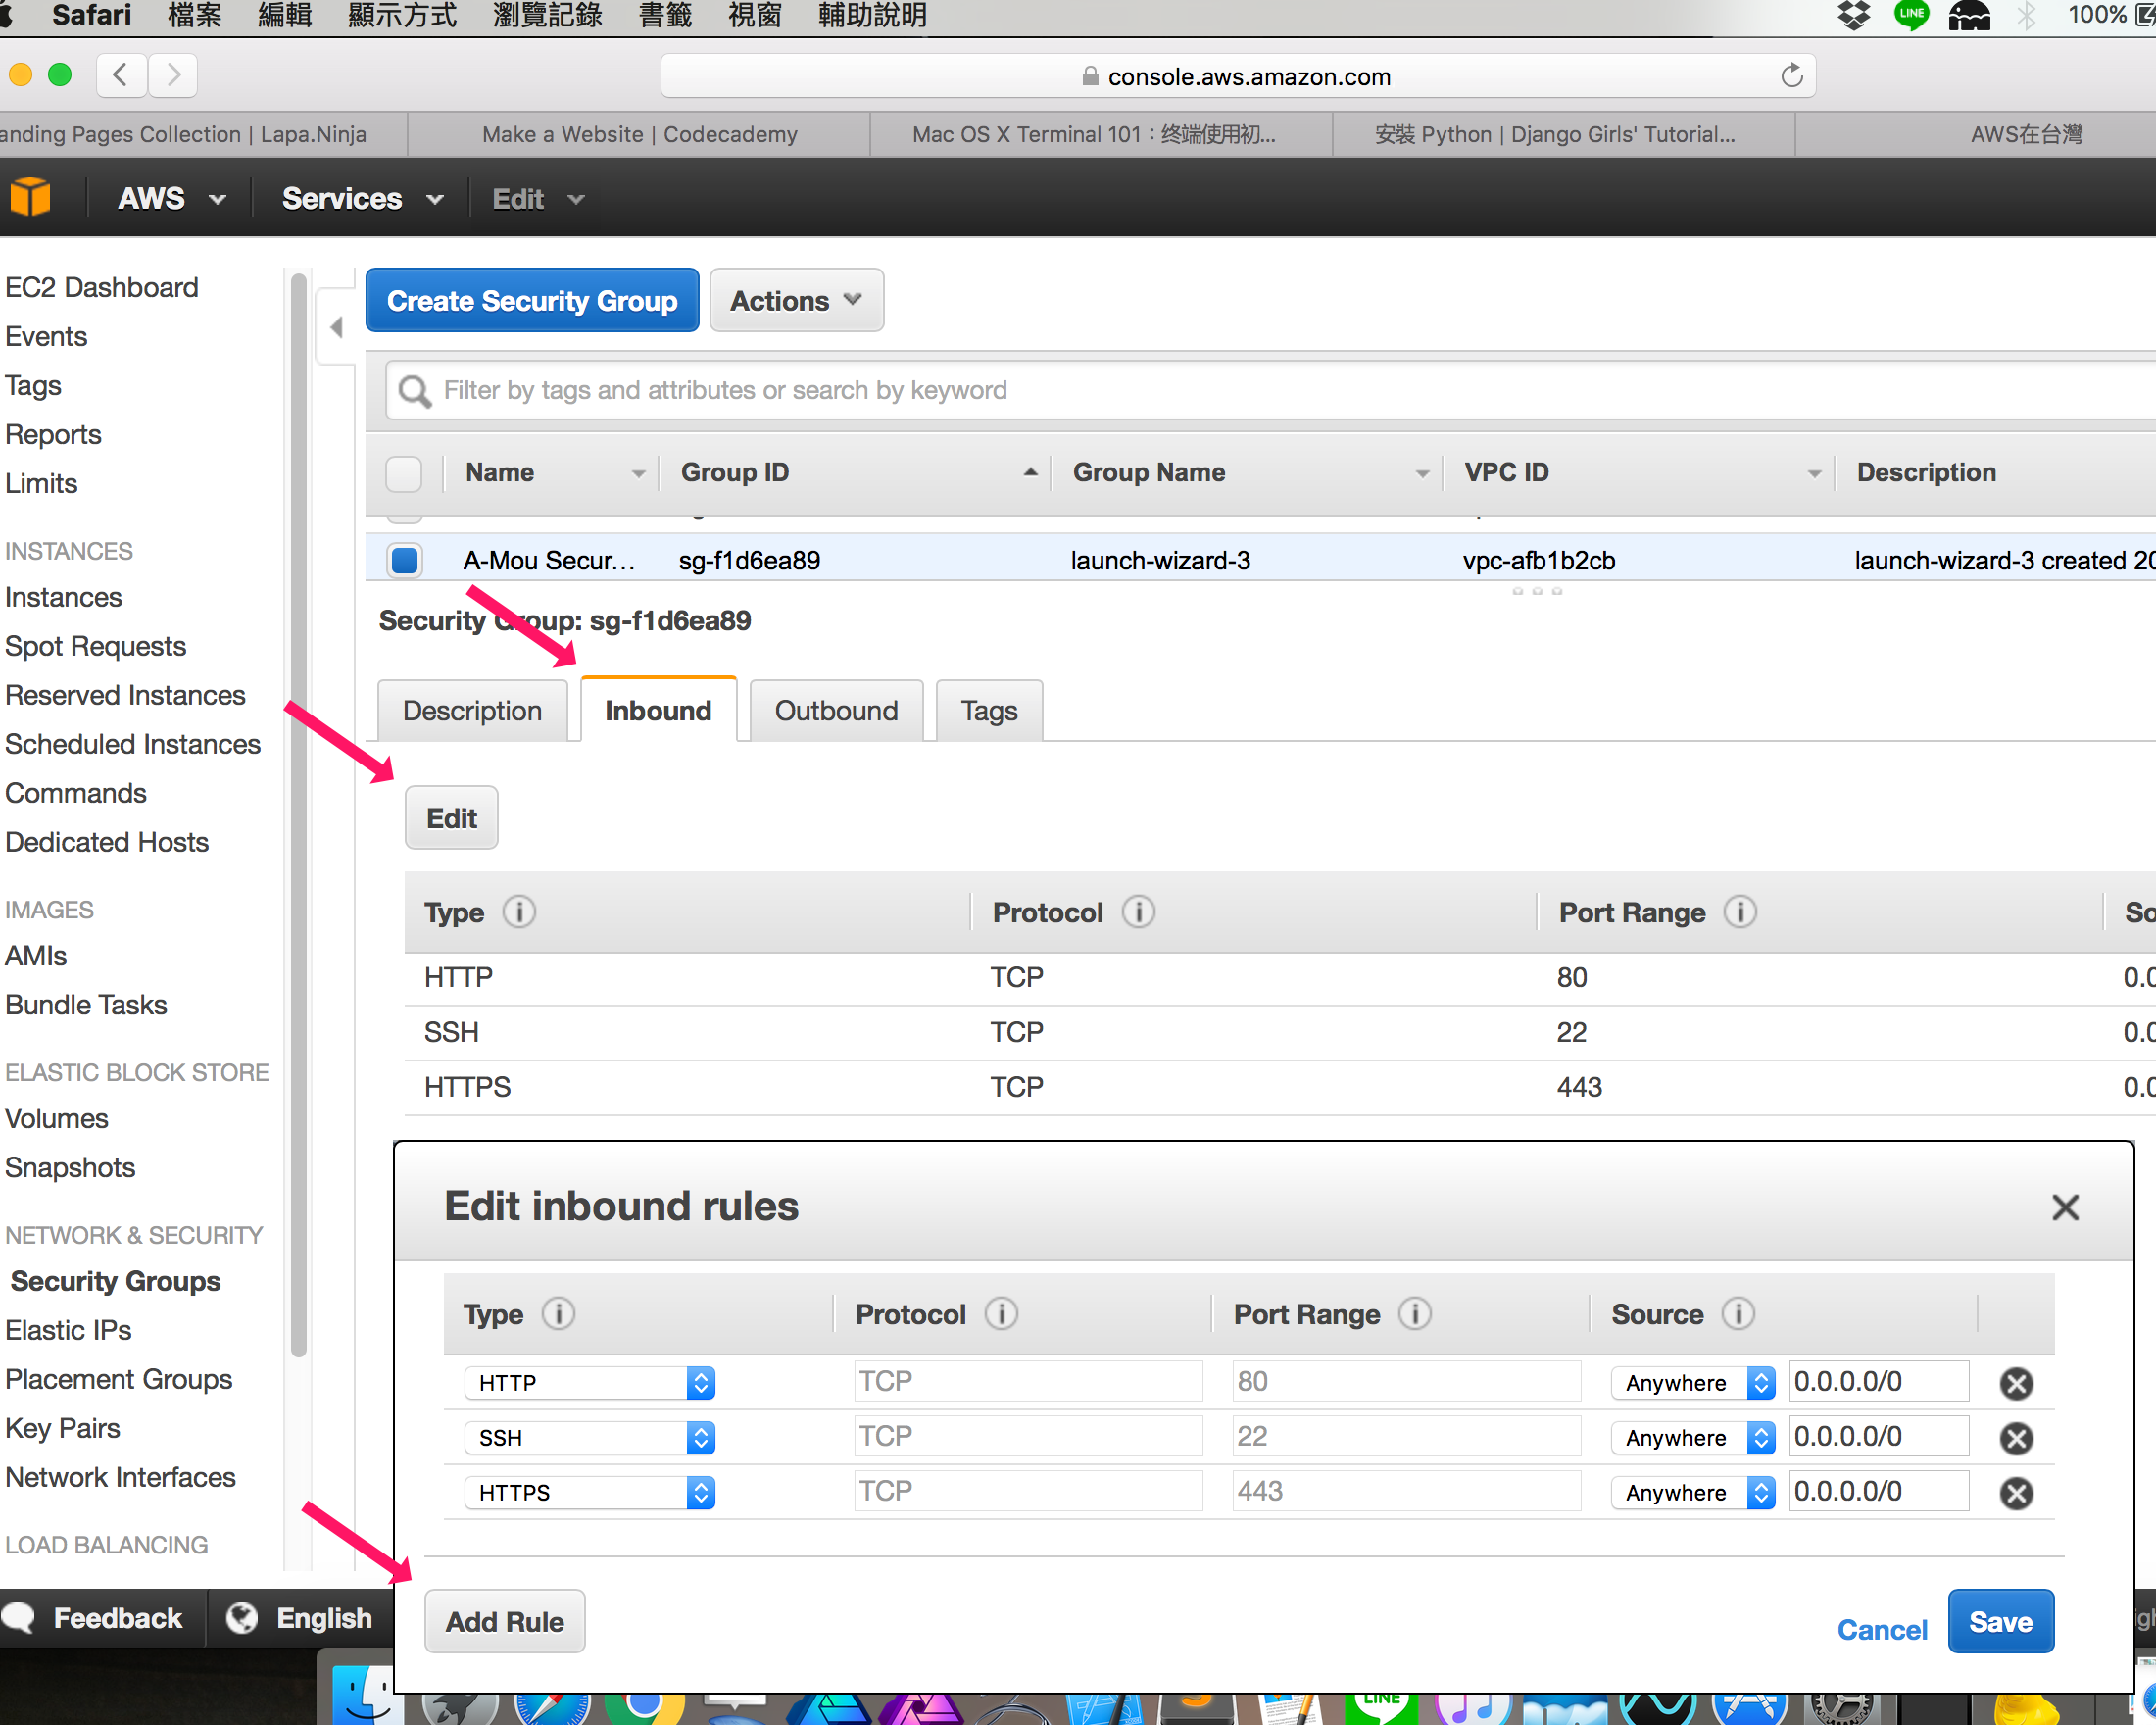Click the Edit button under Inbound tab

[x=451, y=818]
